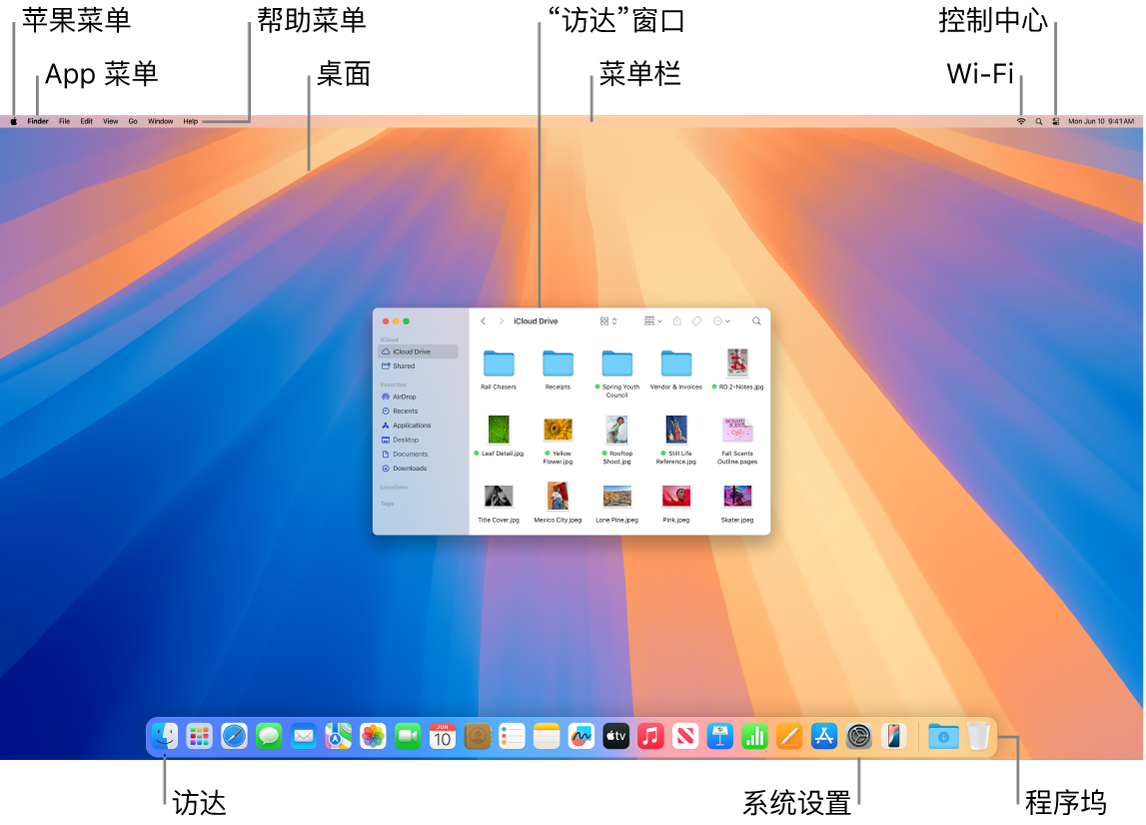The image size is (1146, 825).
Task: Click the Finder window search icon
Action: click(x=756, y=321)
